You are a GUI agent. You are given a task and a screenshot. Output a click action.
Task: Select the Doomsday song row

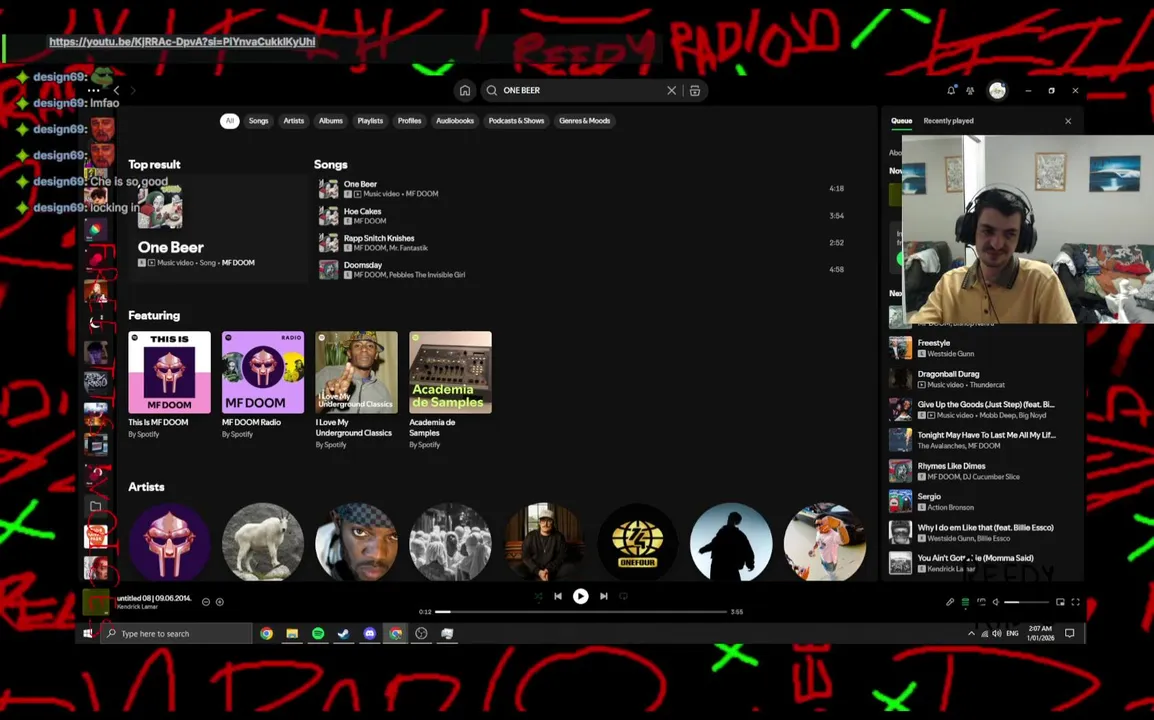point(581,269)
